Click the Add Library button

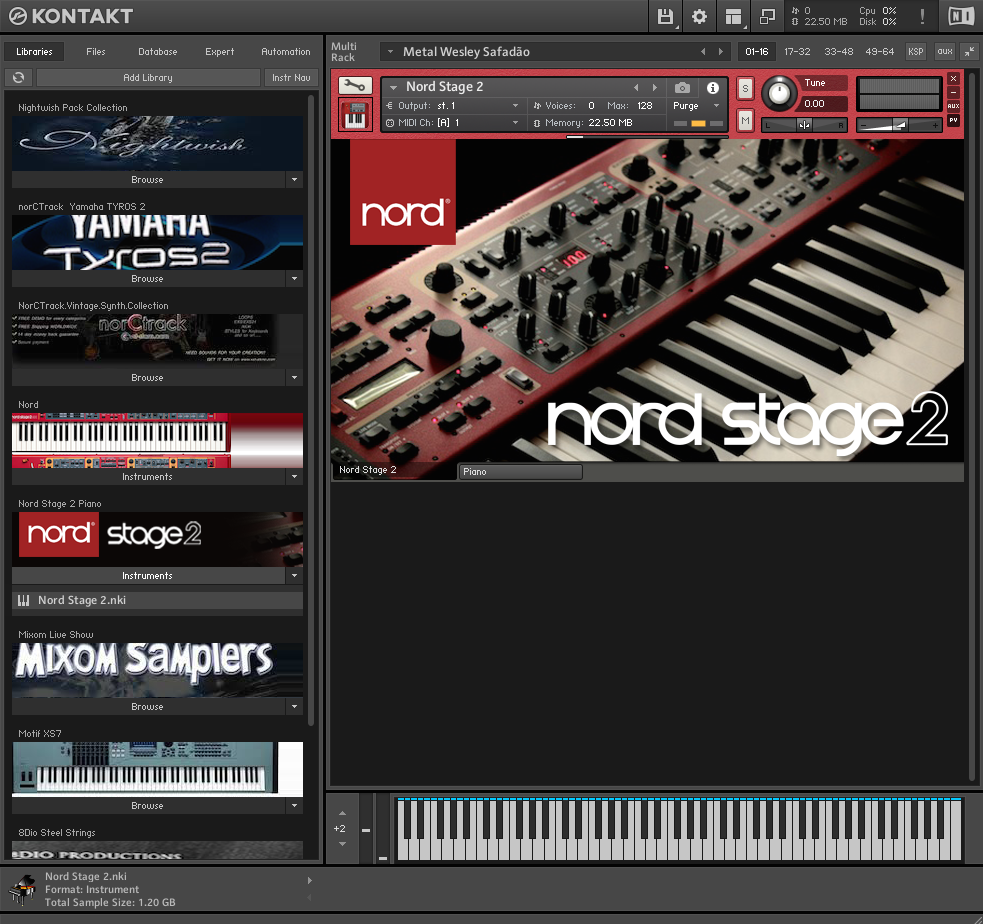click(x=148, y=77)
